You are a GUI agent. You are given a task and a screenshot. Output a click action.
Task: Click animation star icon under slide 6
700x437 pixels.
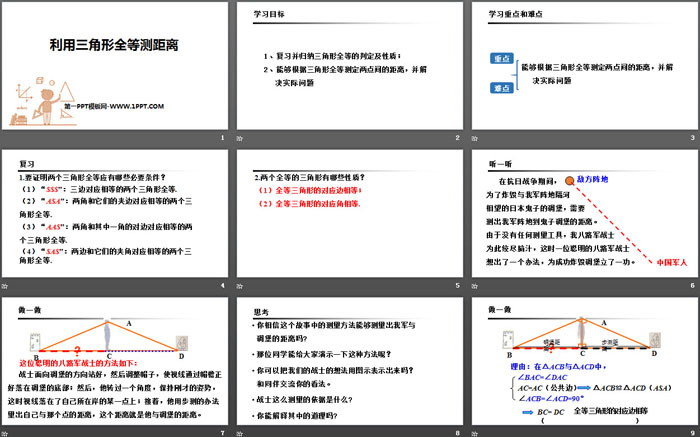(x=475, y=286)
